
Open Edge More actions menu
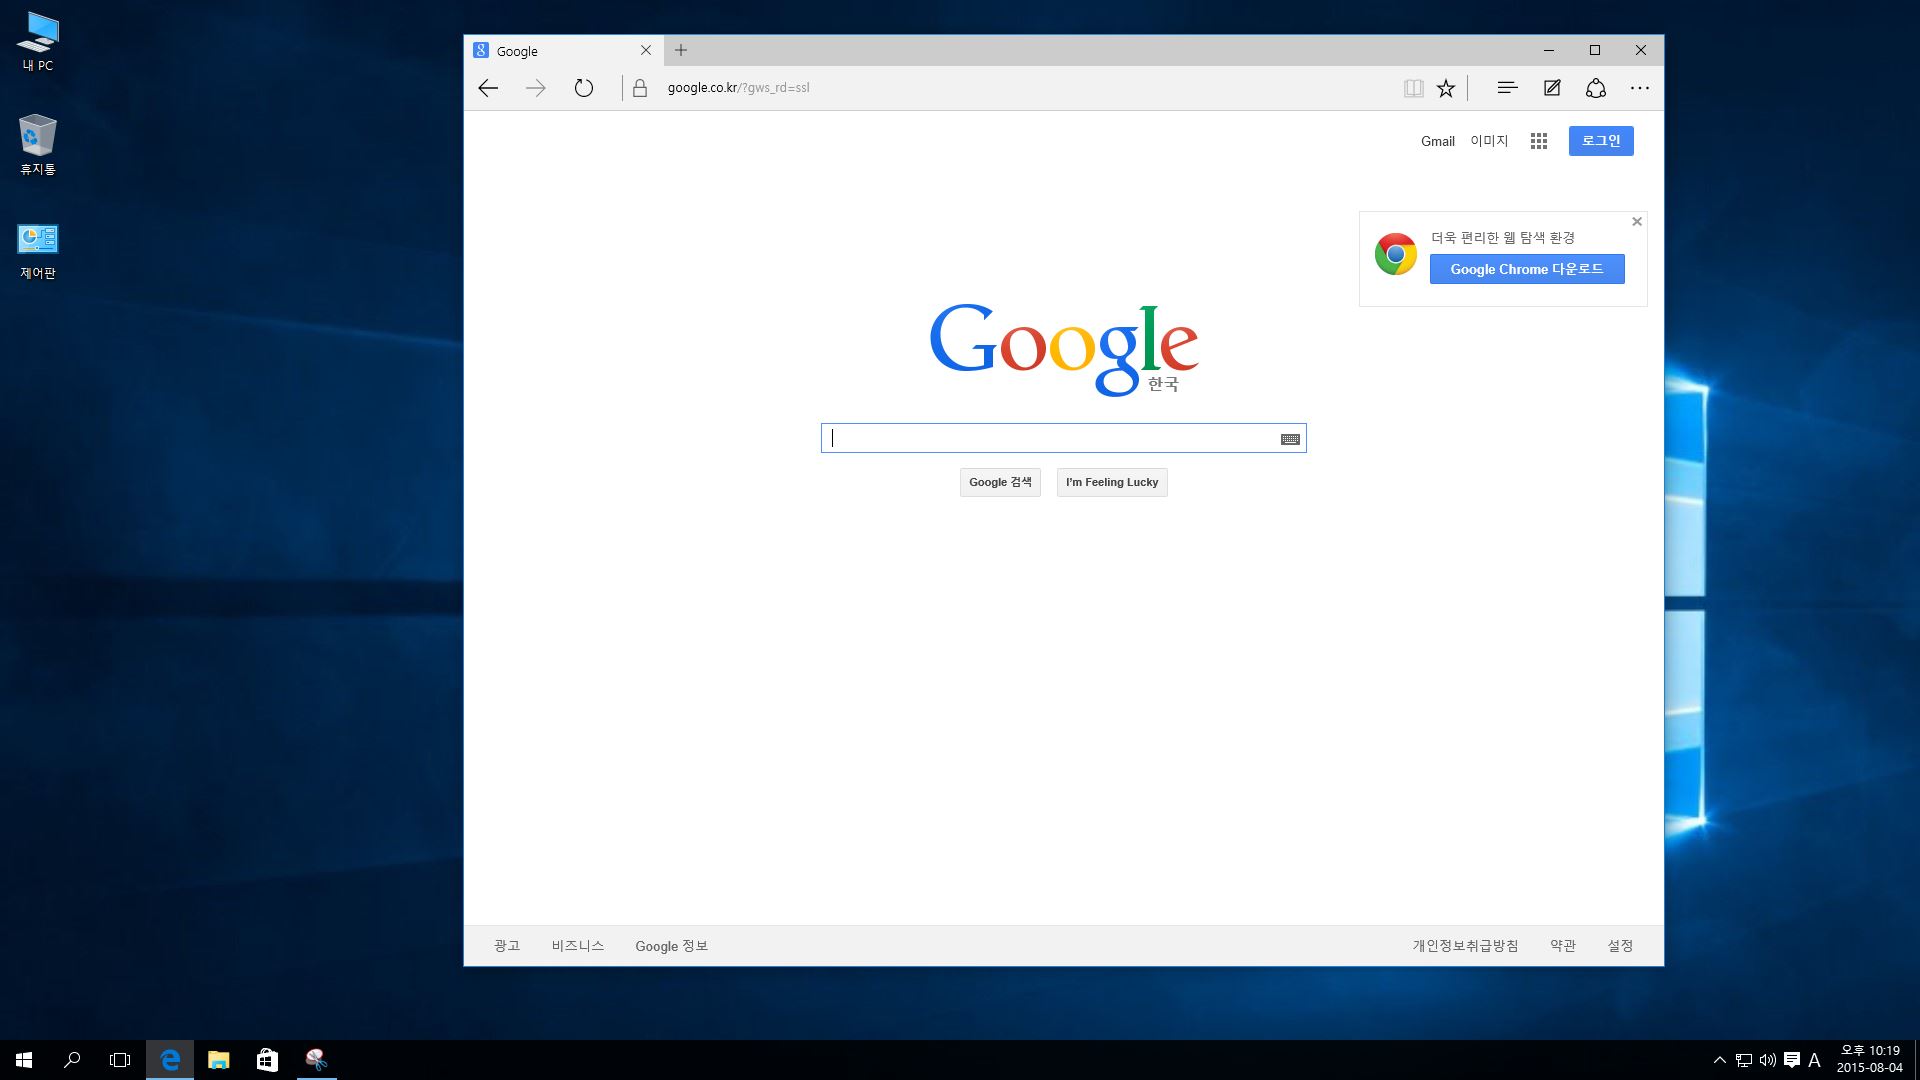1640,88
